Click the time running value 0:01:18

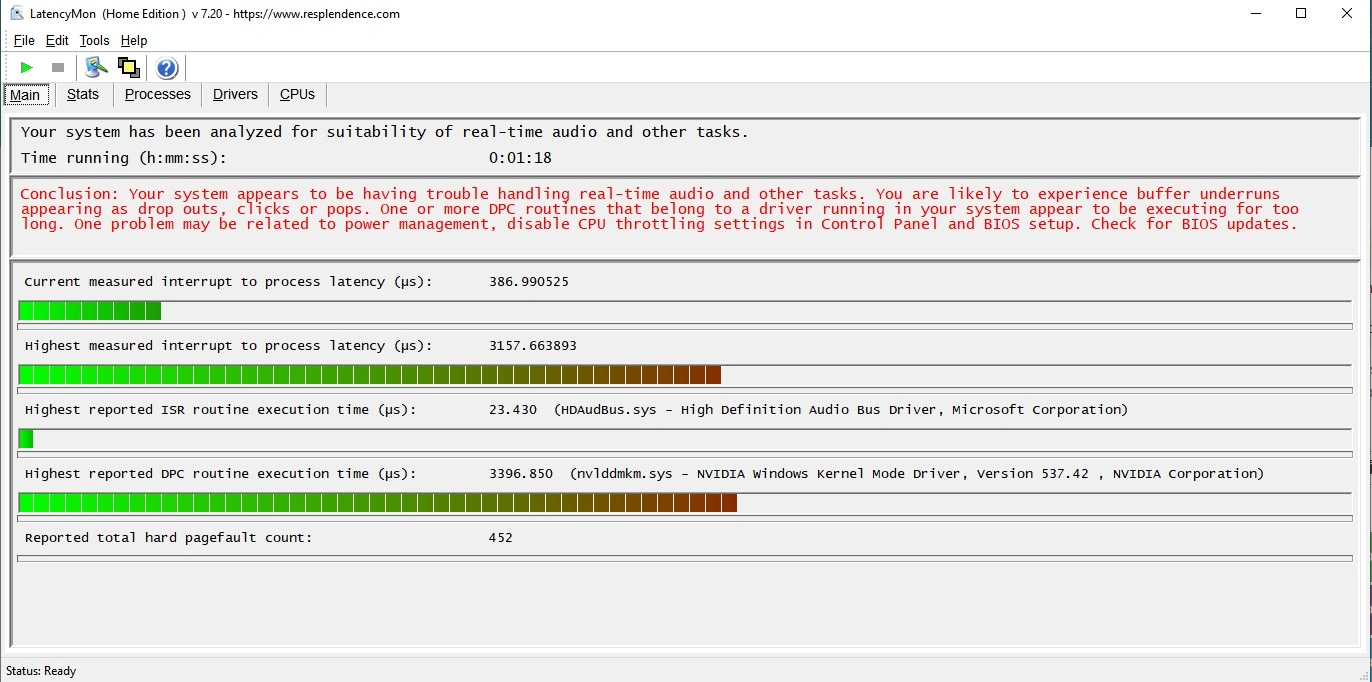520,158
